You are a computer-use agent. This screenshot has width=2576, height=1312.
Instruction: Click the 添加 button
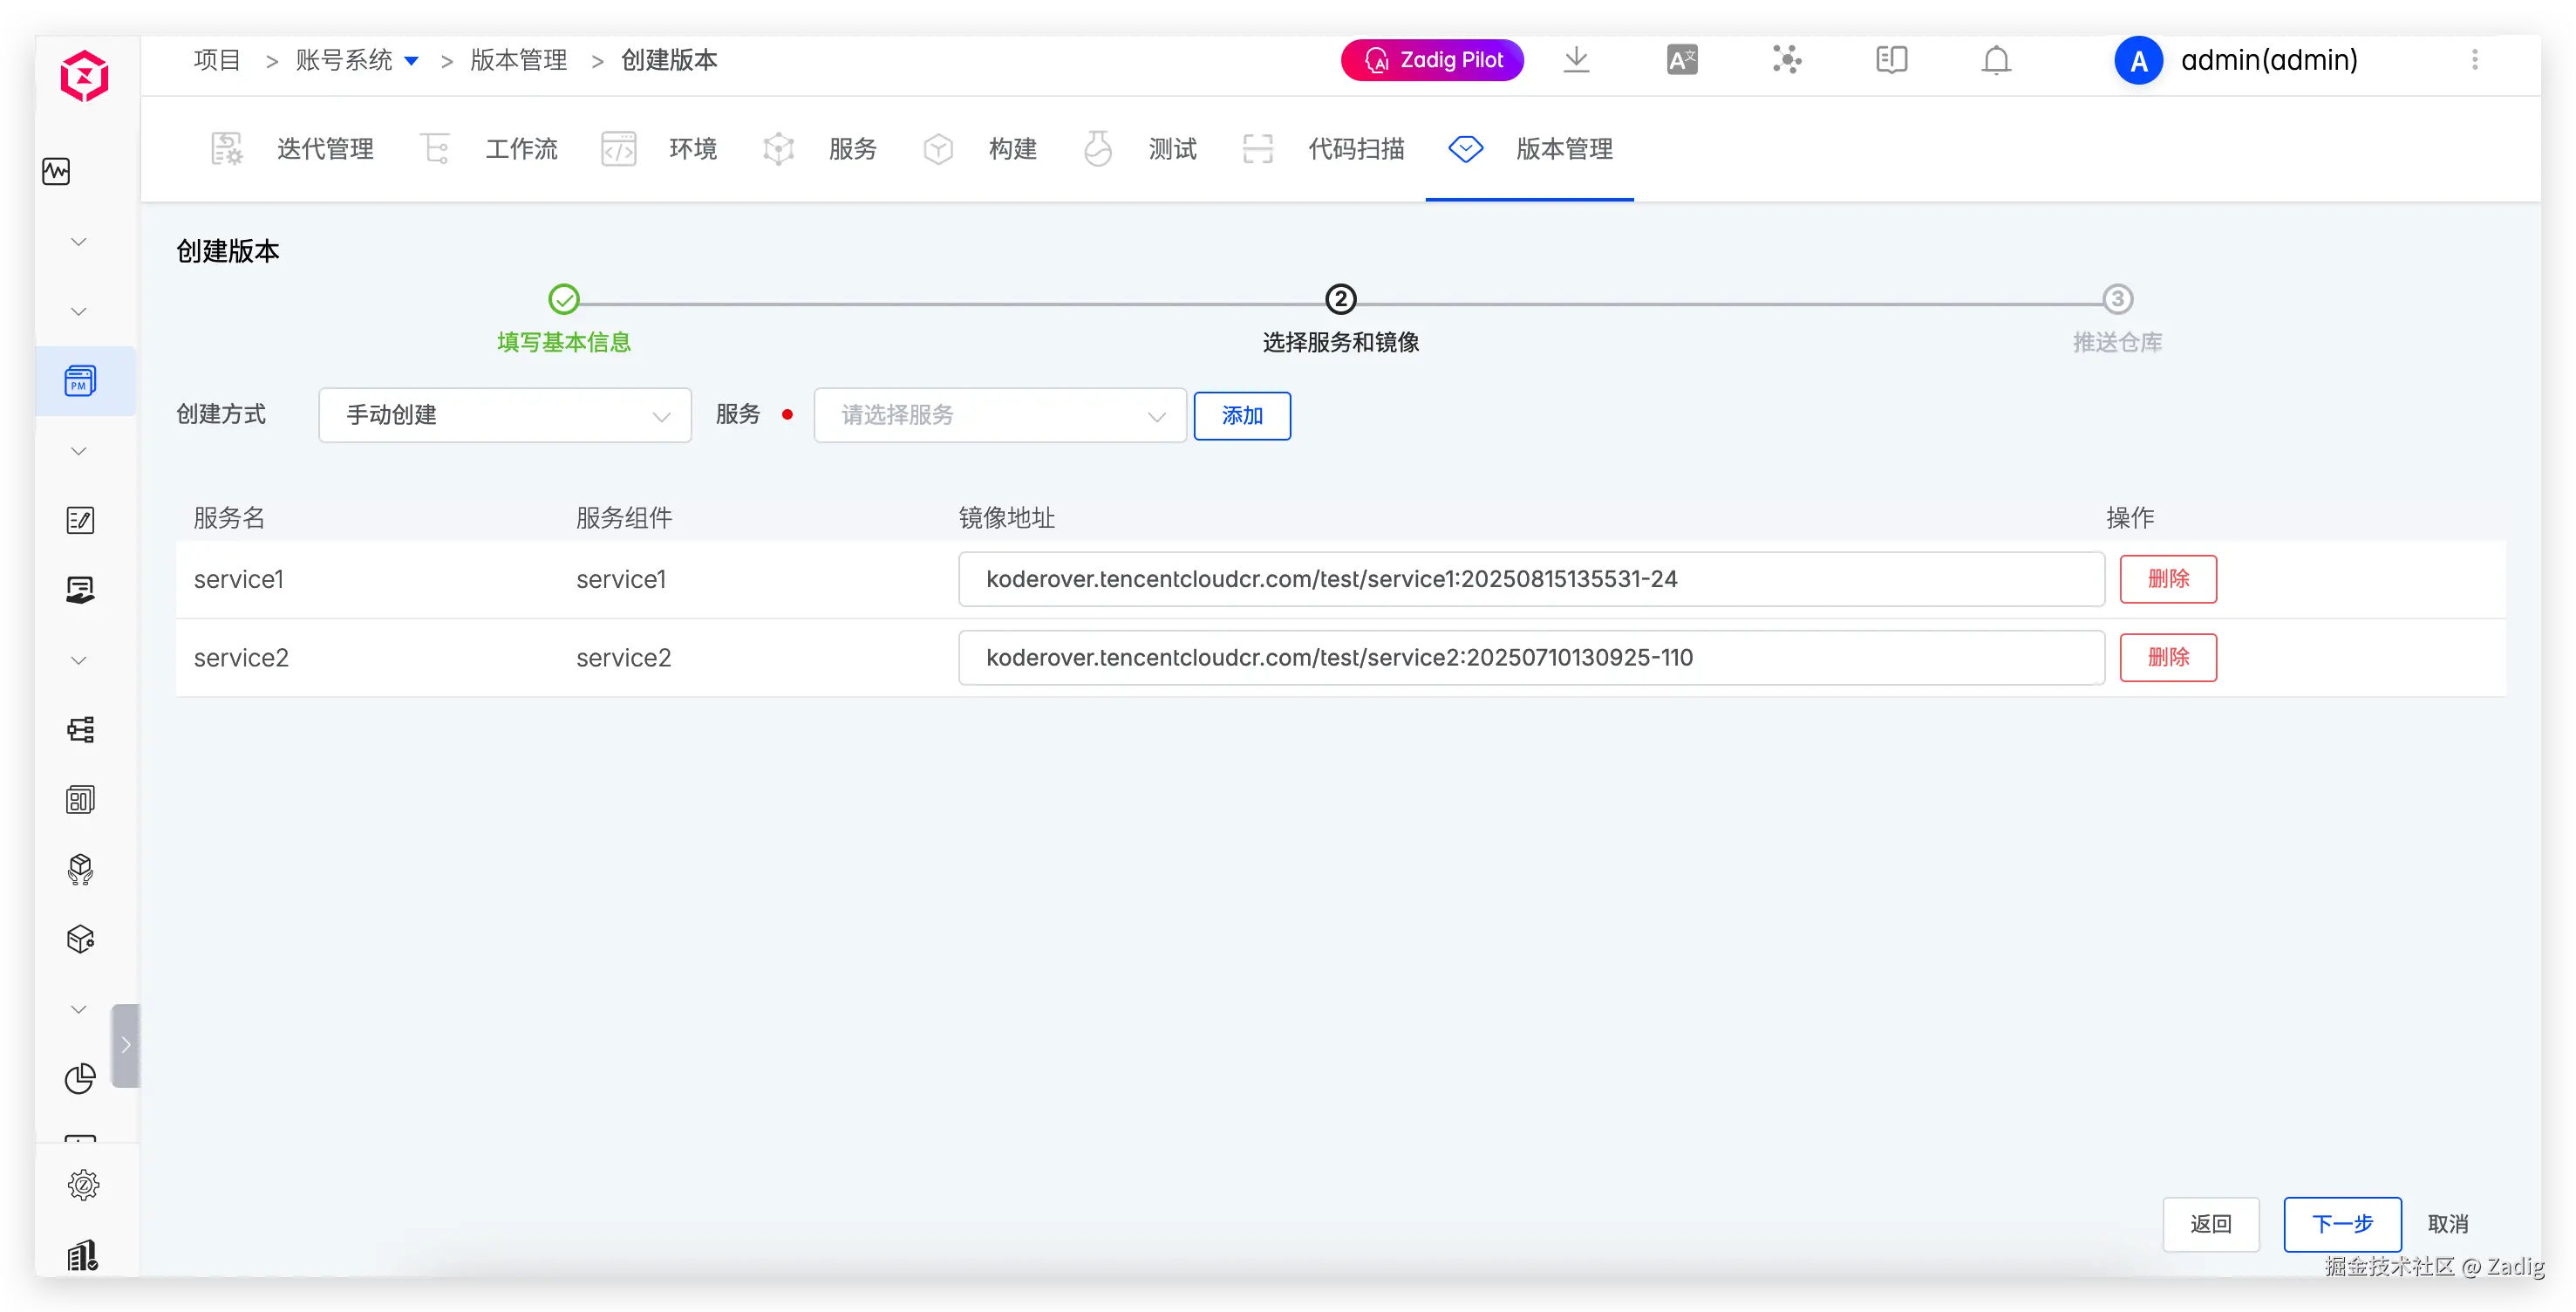(1242, 415)
